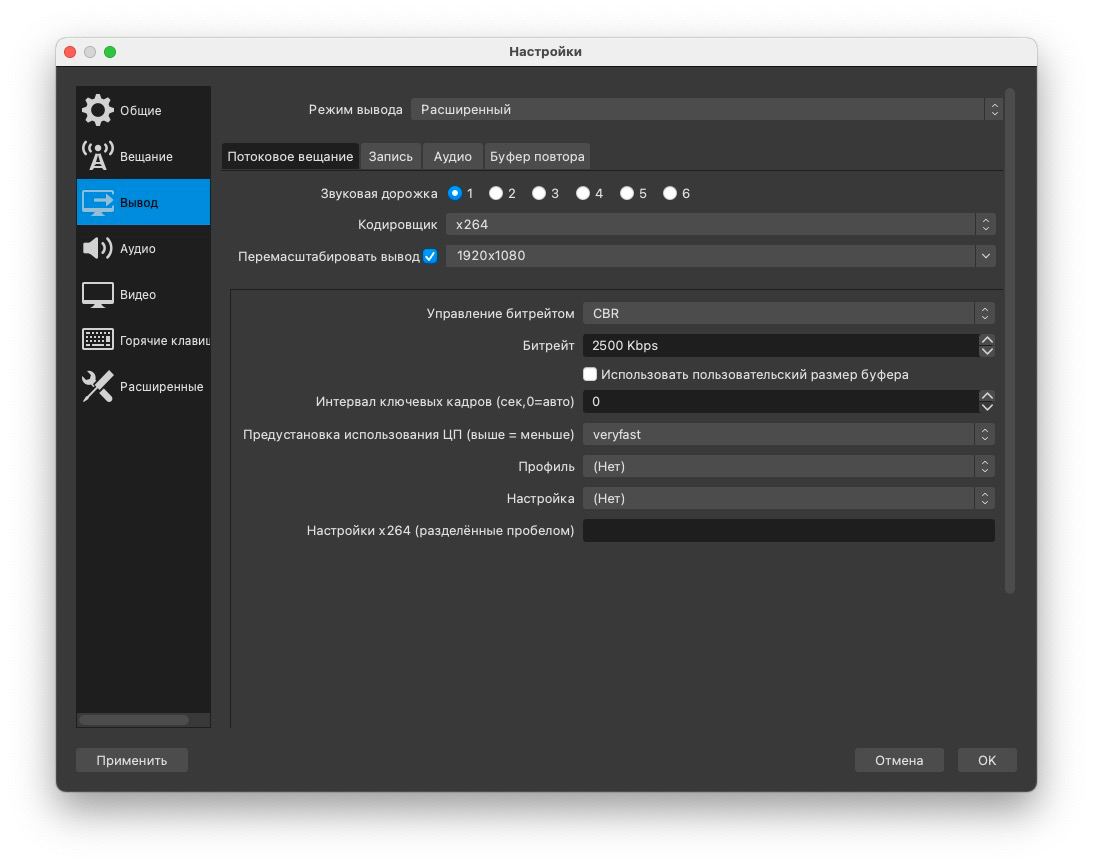Open Видео section via monitor icon
The width and height of the screenshot is (1093, 866).
[x=98, y=294]
